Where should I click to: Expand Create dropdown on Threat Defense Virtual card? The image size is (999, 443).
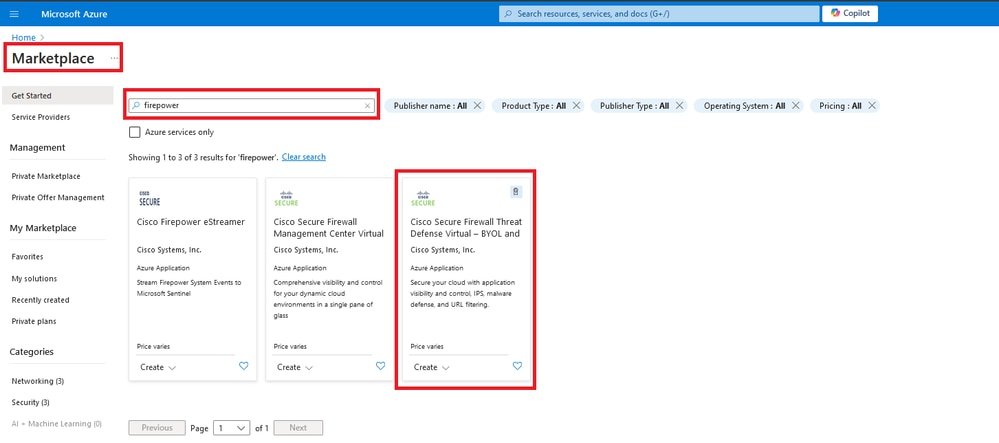tap(432, 367)
